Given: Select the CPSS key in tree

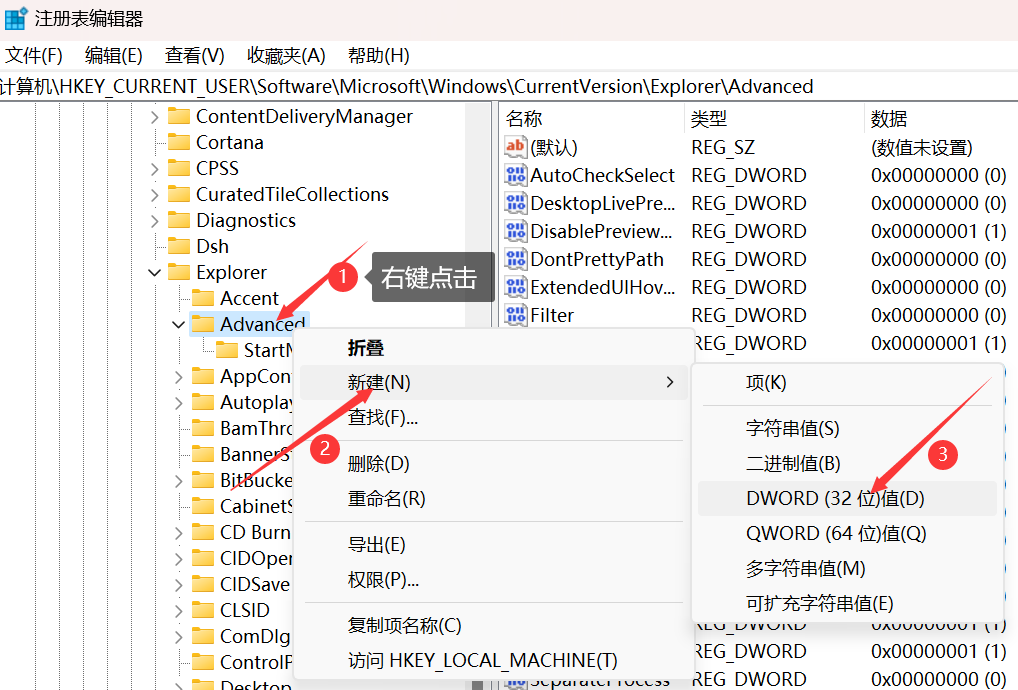Looking at the screenshot, I should [x=217, y=168].
